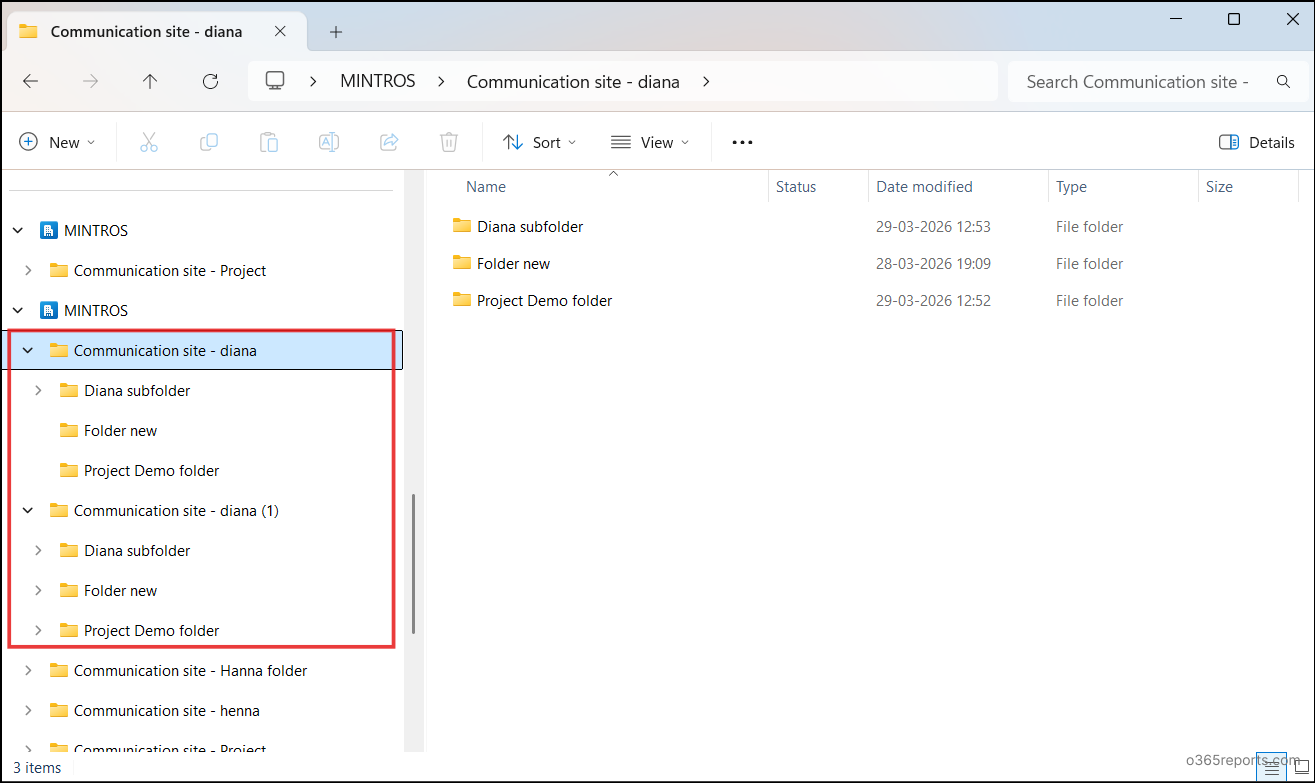Click the Share icon in the toolbar
The image size is (1315, 783).
pos(388,141)
